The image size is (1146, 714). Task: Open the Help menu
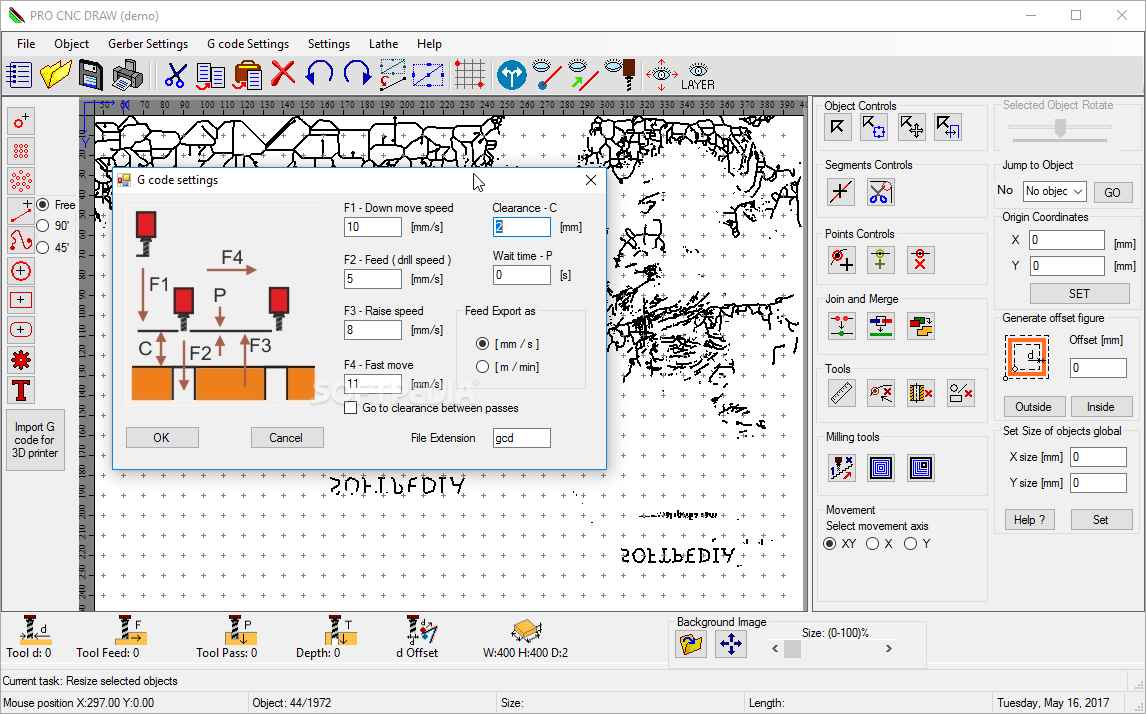coord(429,44)
